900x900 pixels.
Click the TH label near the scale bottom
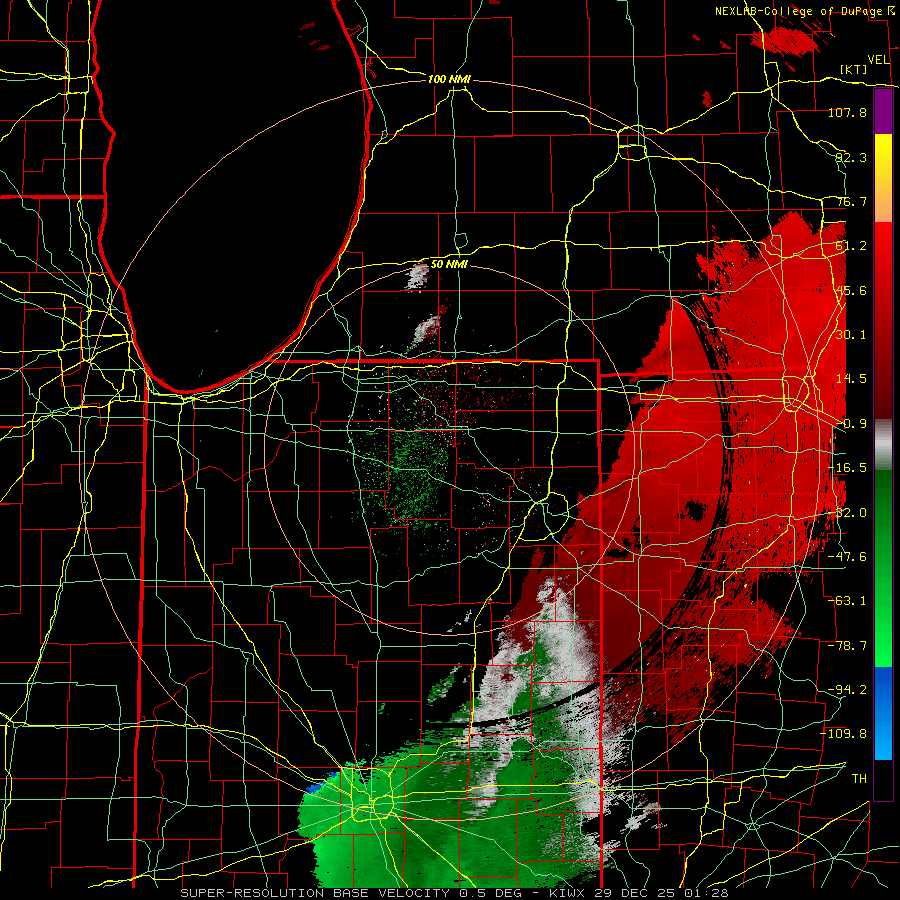(859, 779)
